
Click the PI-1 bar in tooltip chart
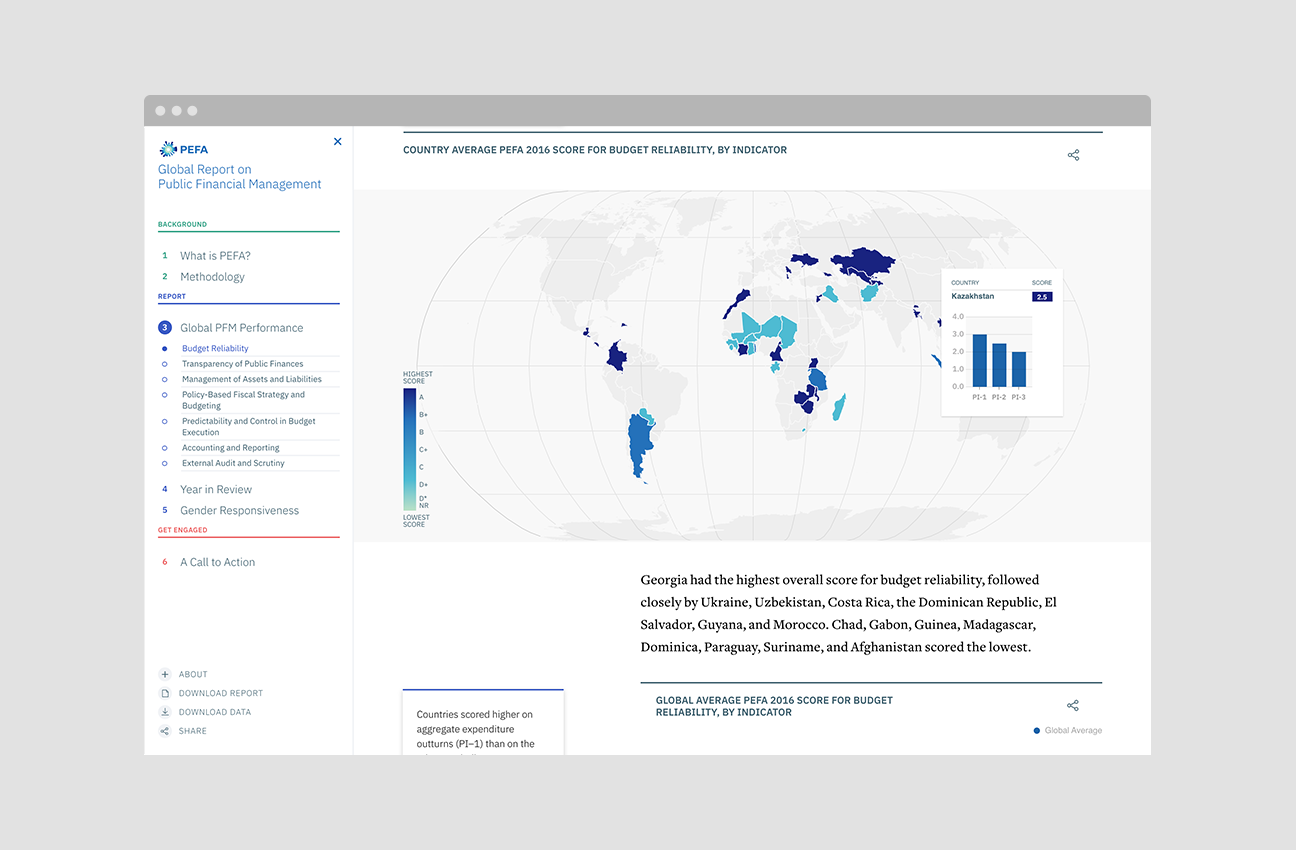click(979, 360)
